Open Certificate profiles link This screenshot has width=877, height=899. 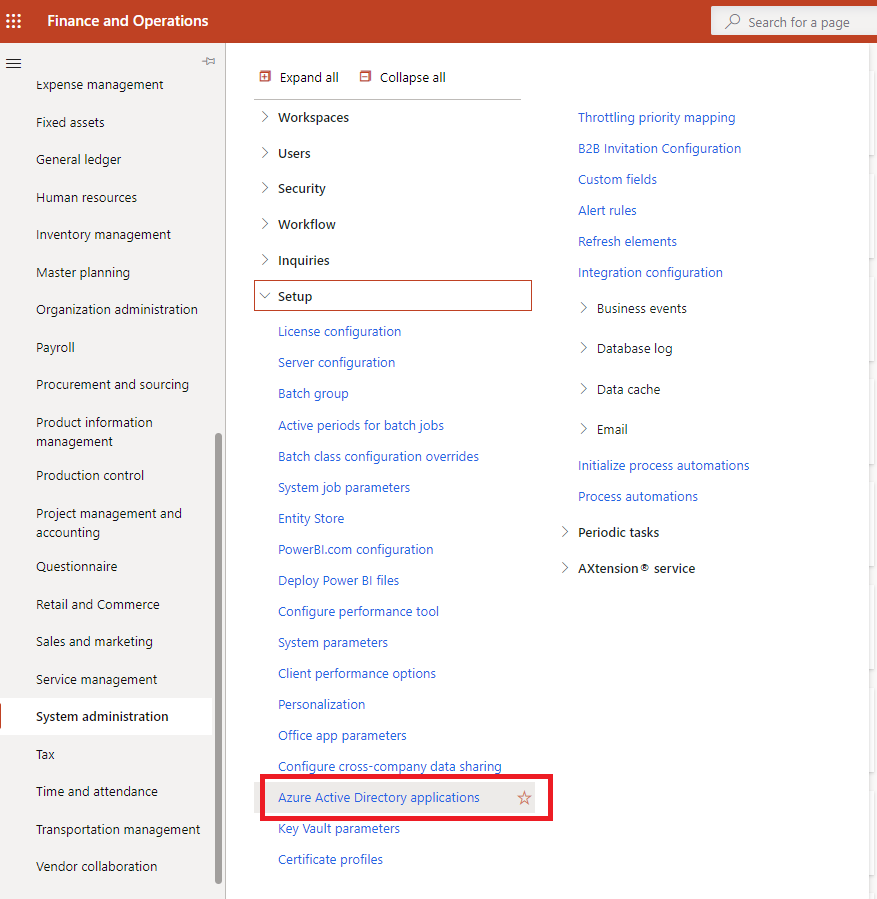click(x=330, y=859)
